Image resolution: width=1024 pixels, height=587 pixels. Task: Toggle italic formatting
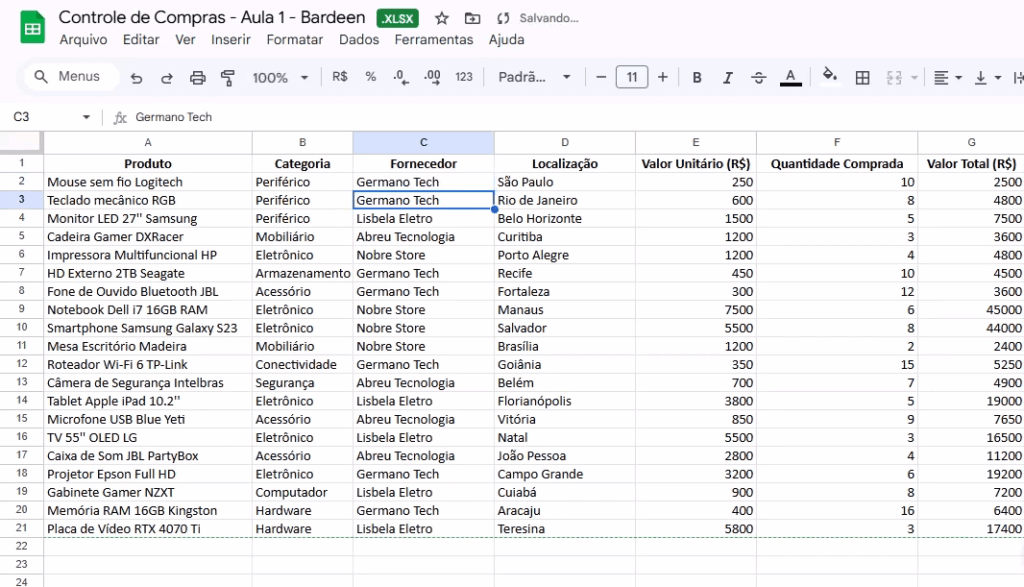coord(728,78)
